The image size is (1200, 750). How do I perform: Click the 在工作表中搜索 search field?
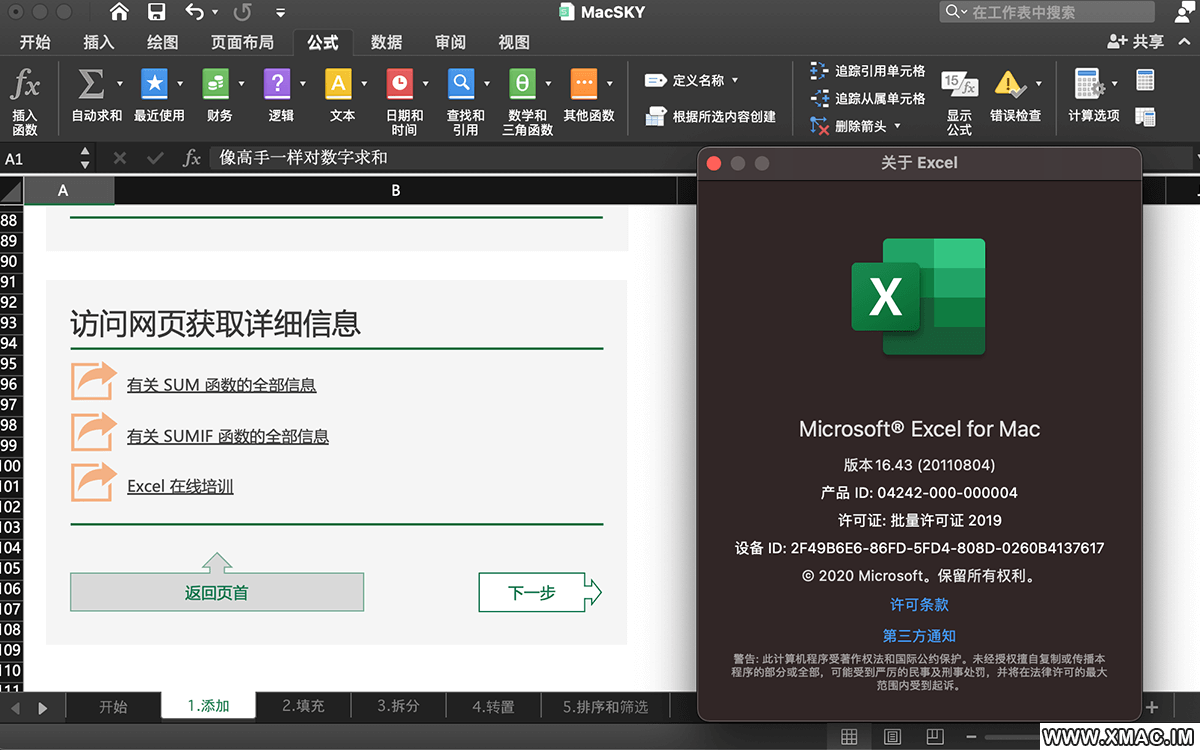[1046, 12]
